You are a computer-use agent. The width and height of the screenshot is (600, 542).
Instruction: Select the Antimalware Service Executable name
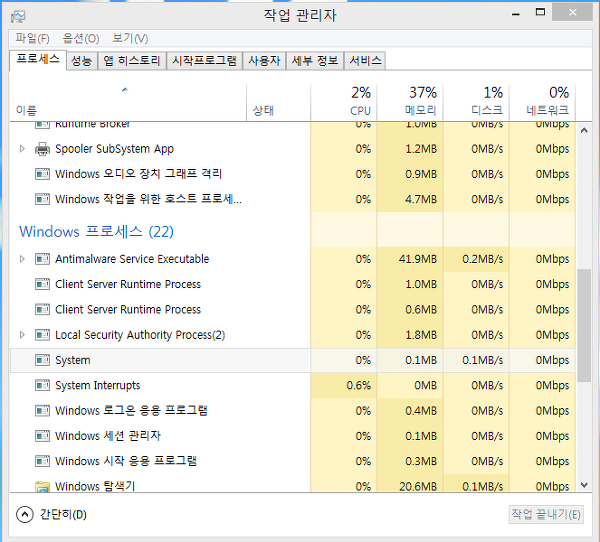click(132, 259)
